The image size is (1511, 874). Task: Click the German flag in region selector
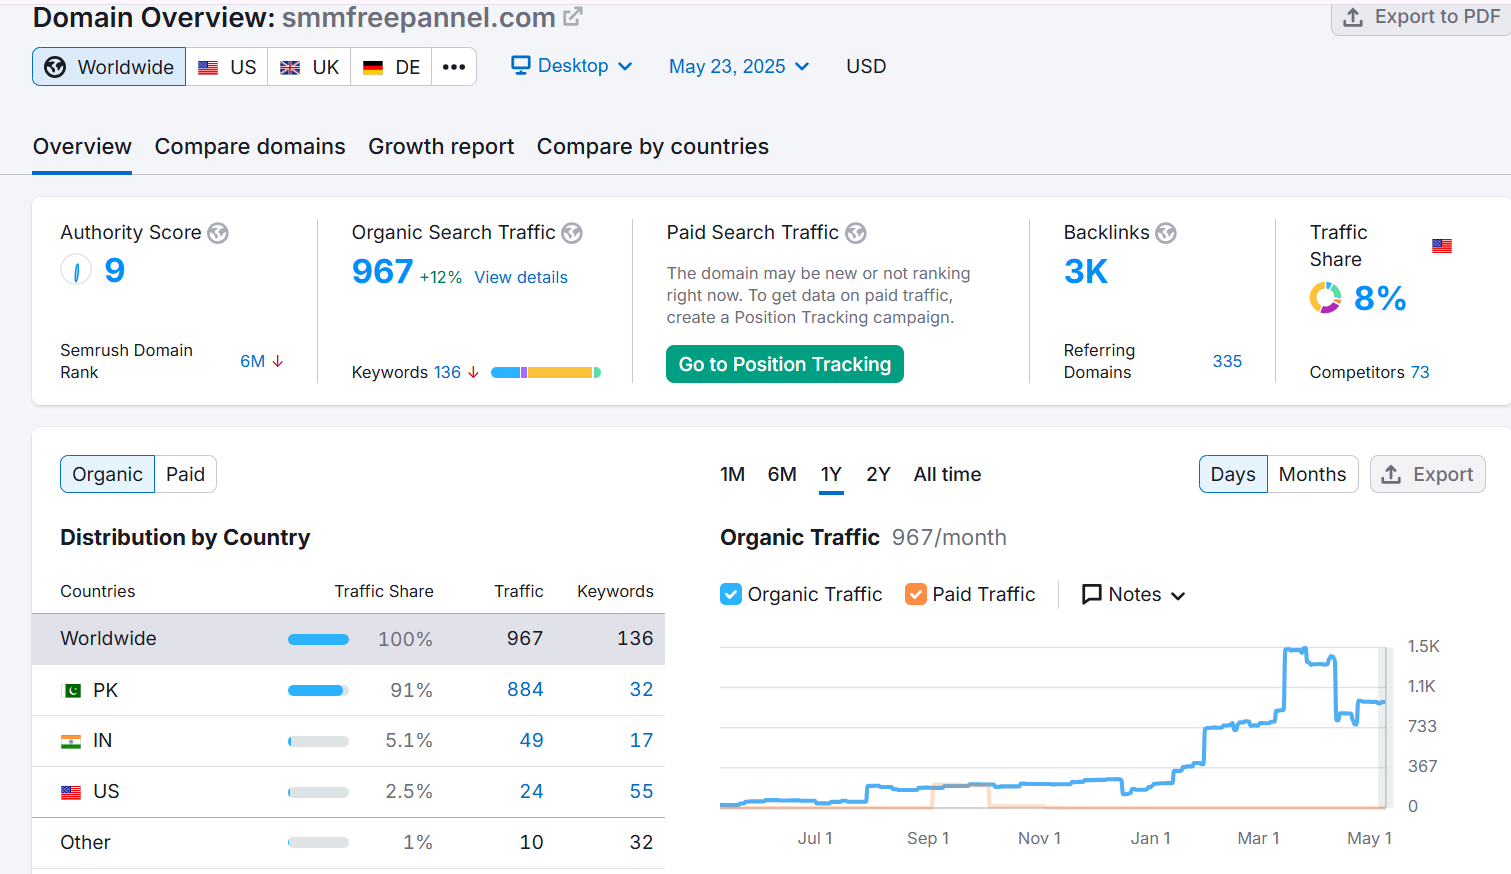coord(373,68)
